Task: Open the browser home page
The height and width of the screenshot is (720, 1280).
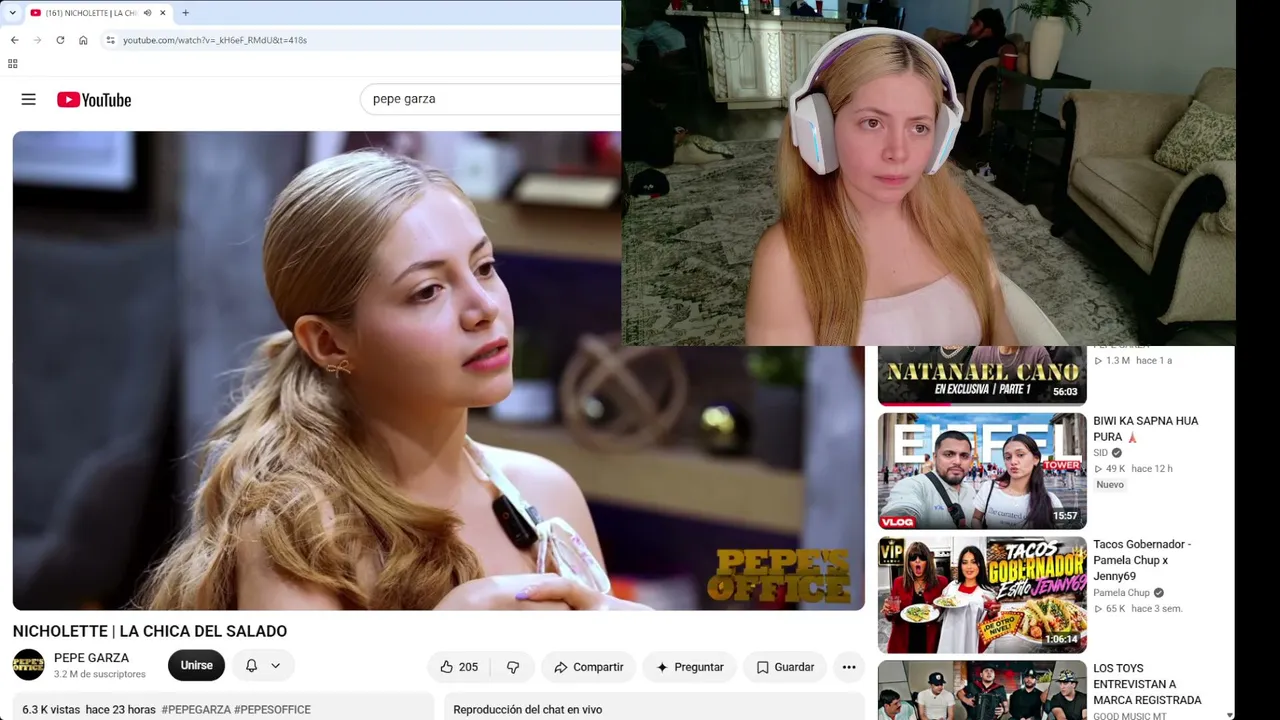Action: point(83,40)
